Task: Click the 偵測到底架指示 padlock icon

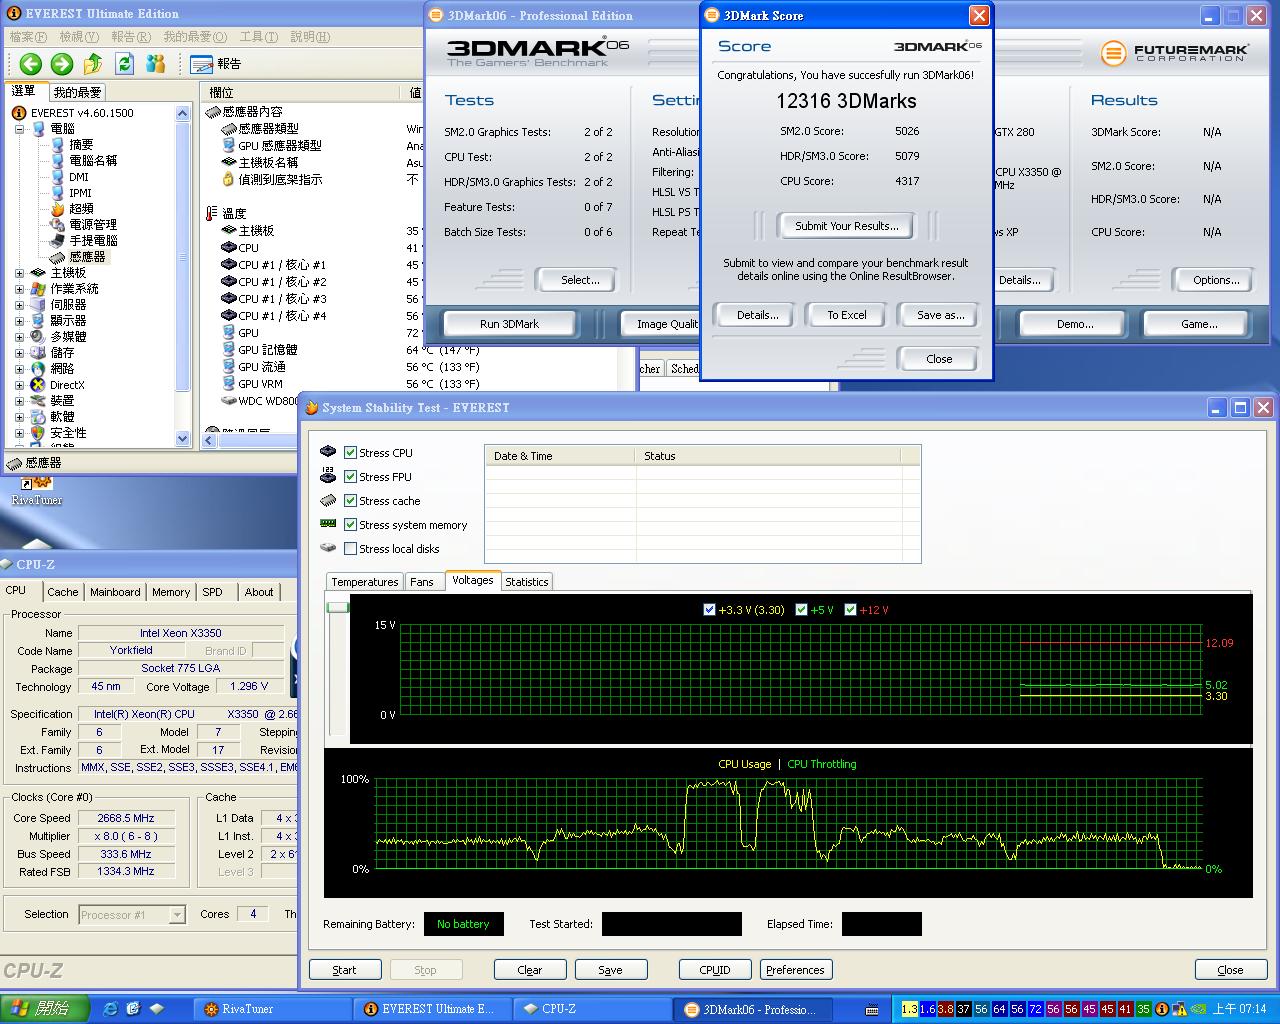Action: point(228,179)
